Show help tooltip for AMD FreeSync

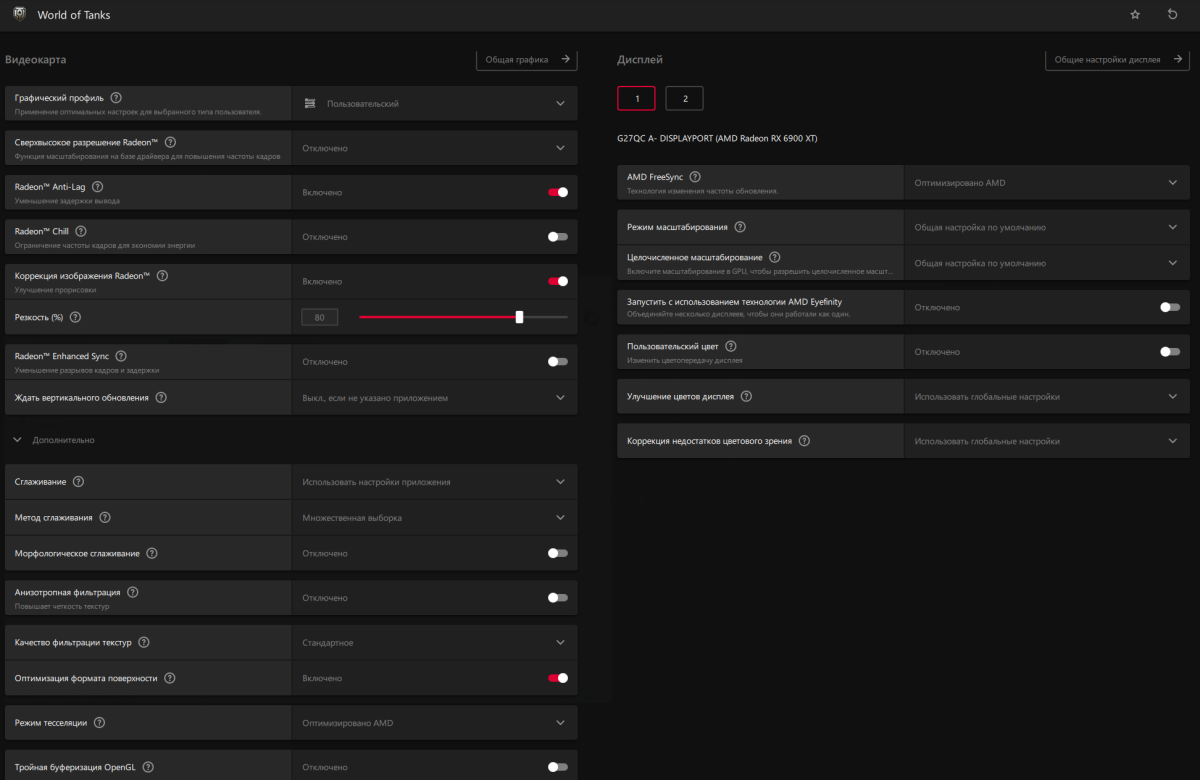[695, 177]
